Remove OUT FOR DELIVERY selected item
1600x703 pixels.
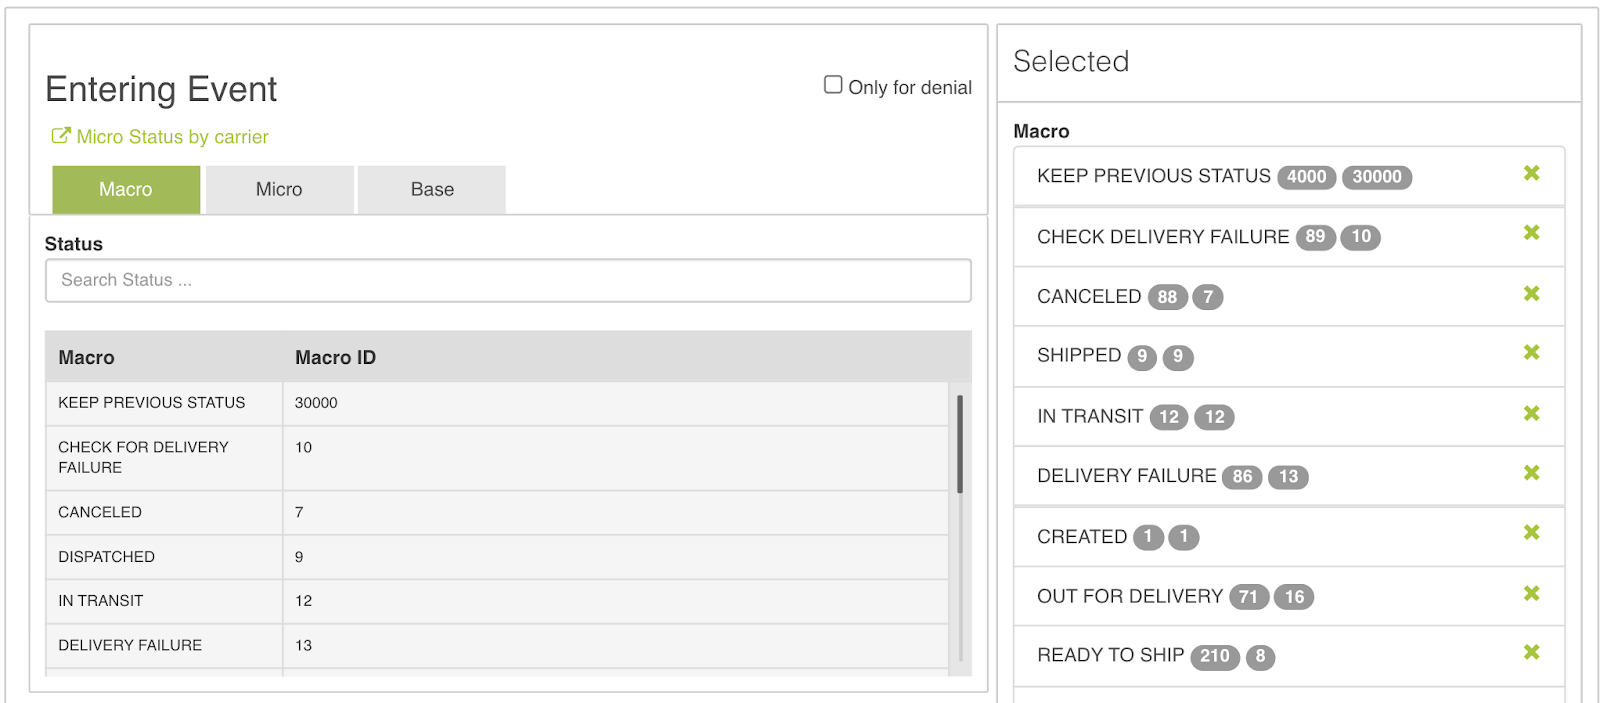point(1531,594)
